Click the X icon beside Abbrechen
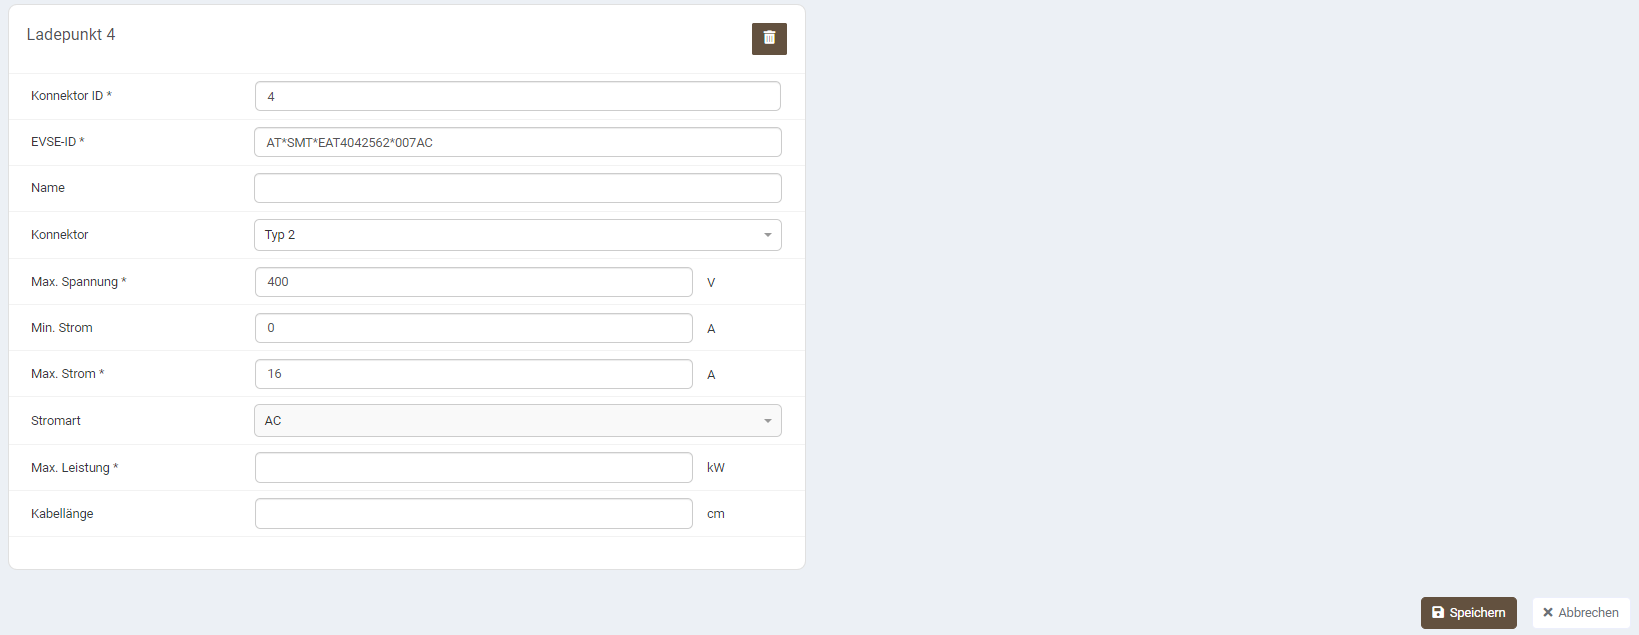Image resolution: width=1639 pixels, height=635 pixels. 1548,613
